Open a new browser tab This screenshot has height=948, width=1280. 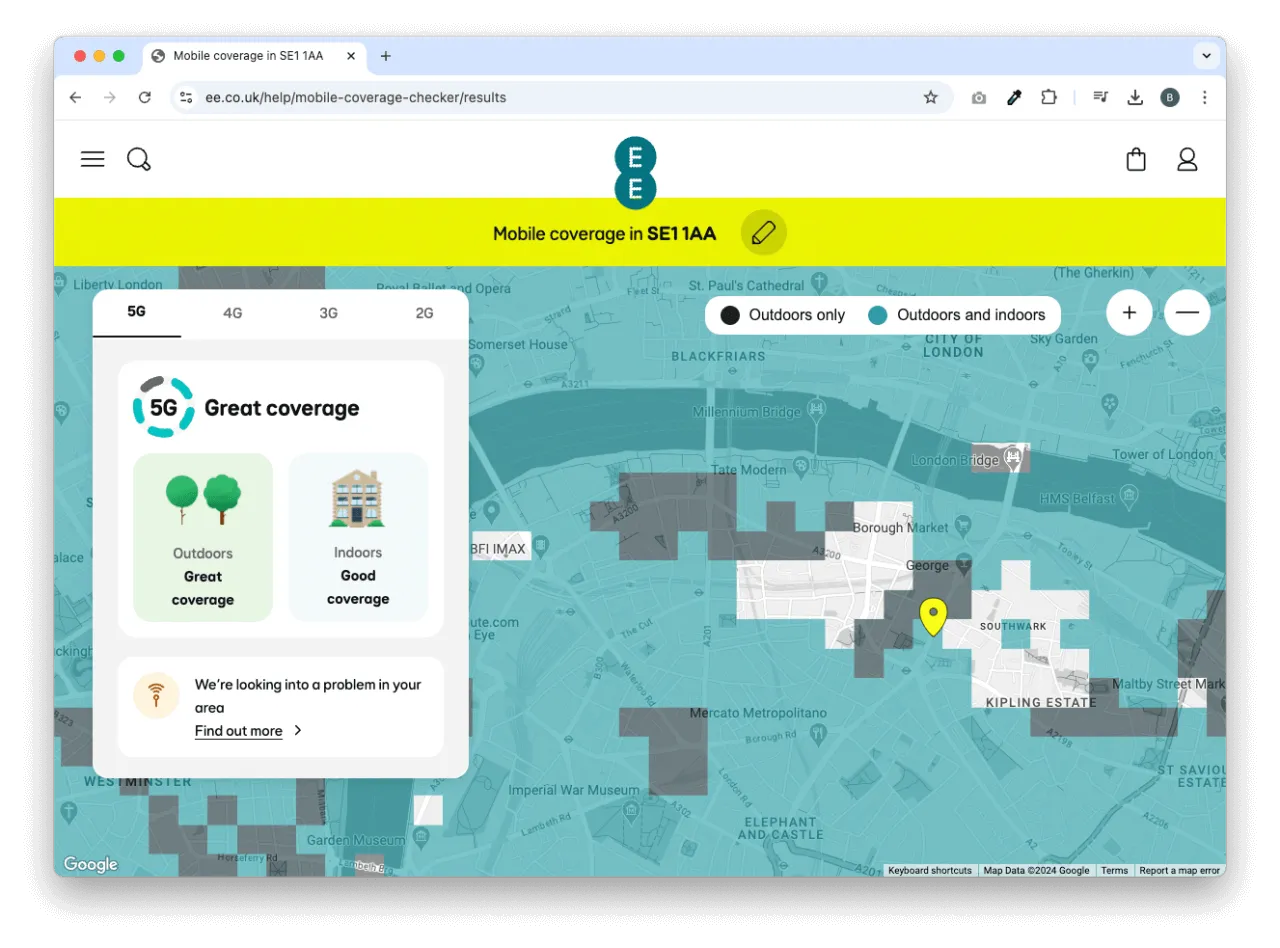pos(386,56)
